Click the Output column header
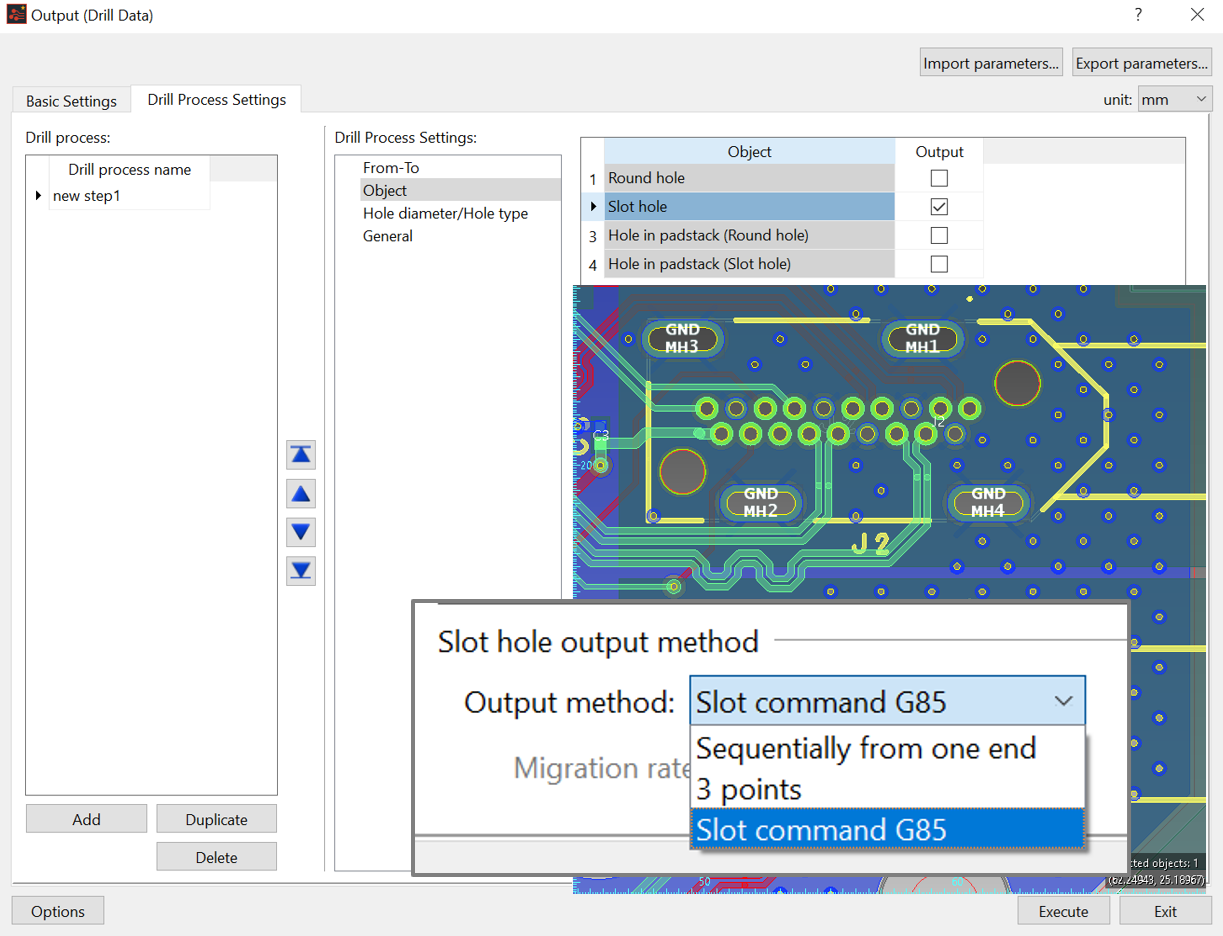Image resolution: width=1223 pixels, height=936 pixels. (x=939, y=151)
